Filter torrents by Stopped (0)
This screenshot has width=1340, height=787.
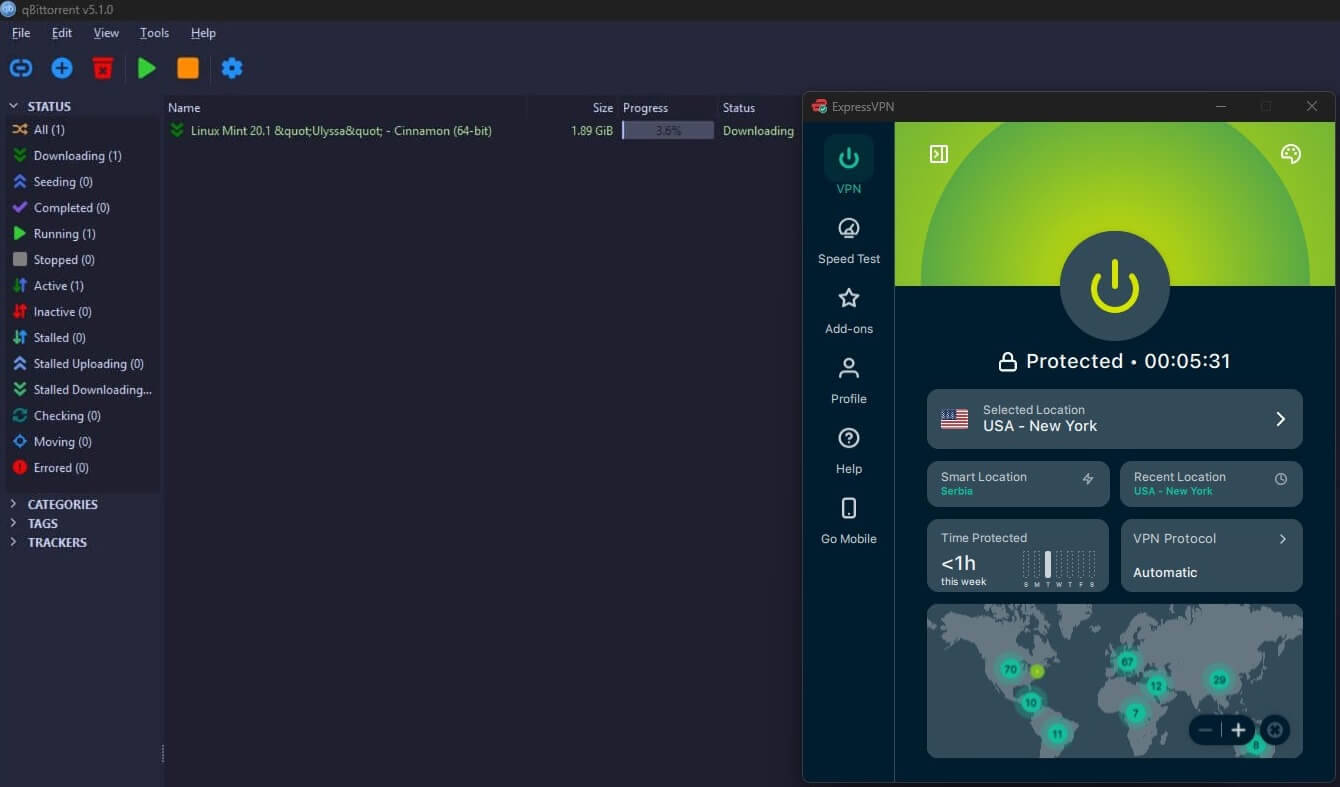tap(80, 260)
